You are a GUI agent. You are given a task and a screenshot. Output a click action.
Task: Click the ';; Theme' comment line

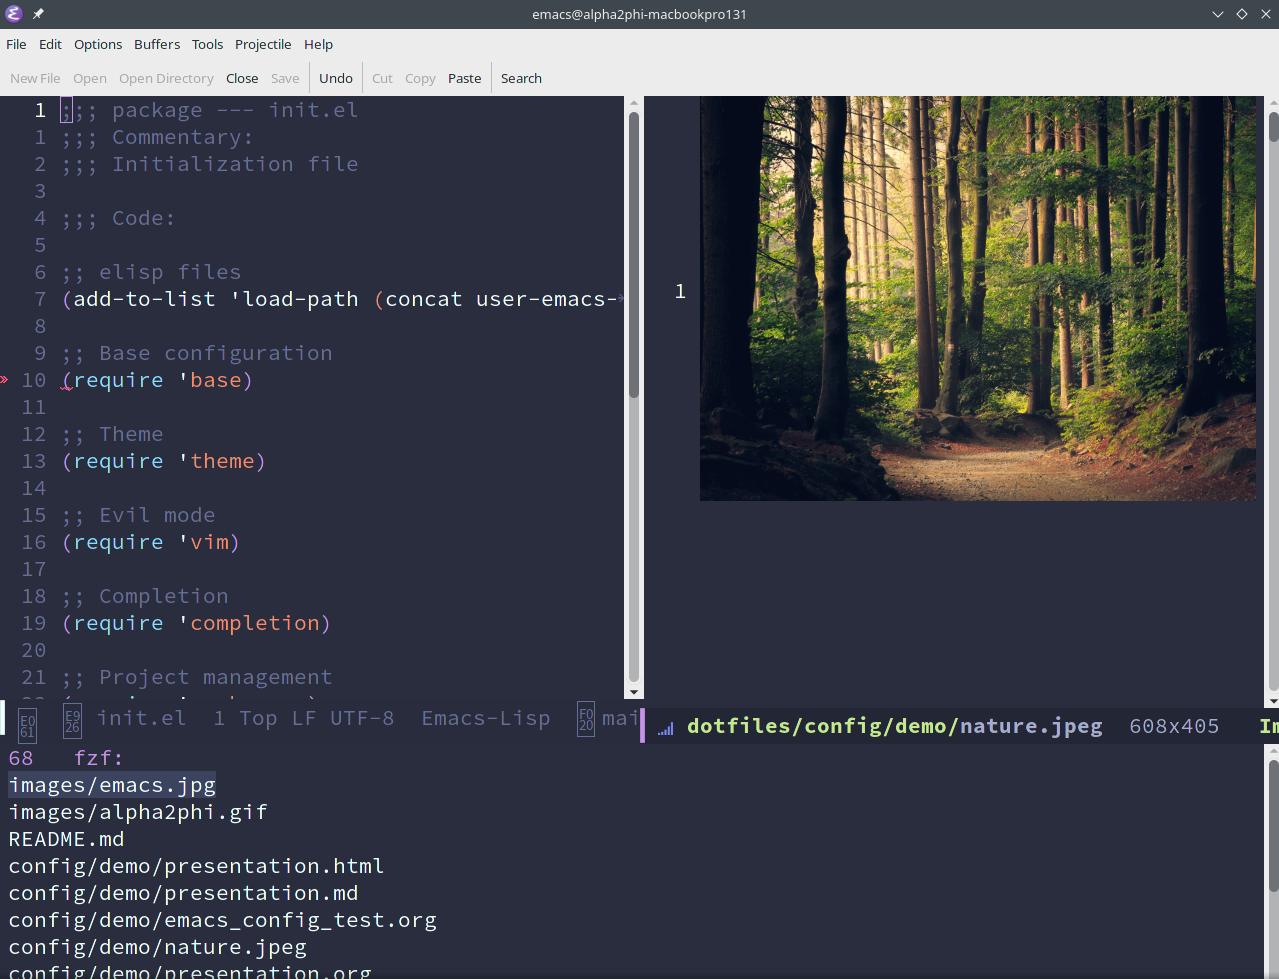coord(112,434)
